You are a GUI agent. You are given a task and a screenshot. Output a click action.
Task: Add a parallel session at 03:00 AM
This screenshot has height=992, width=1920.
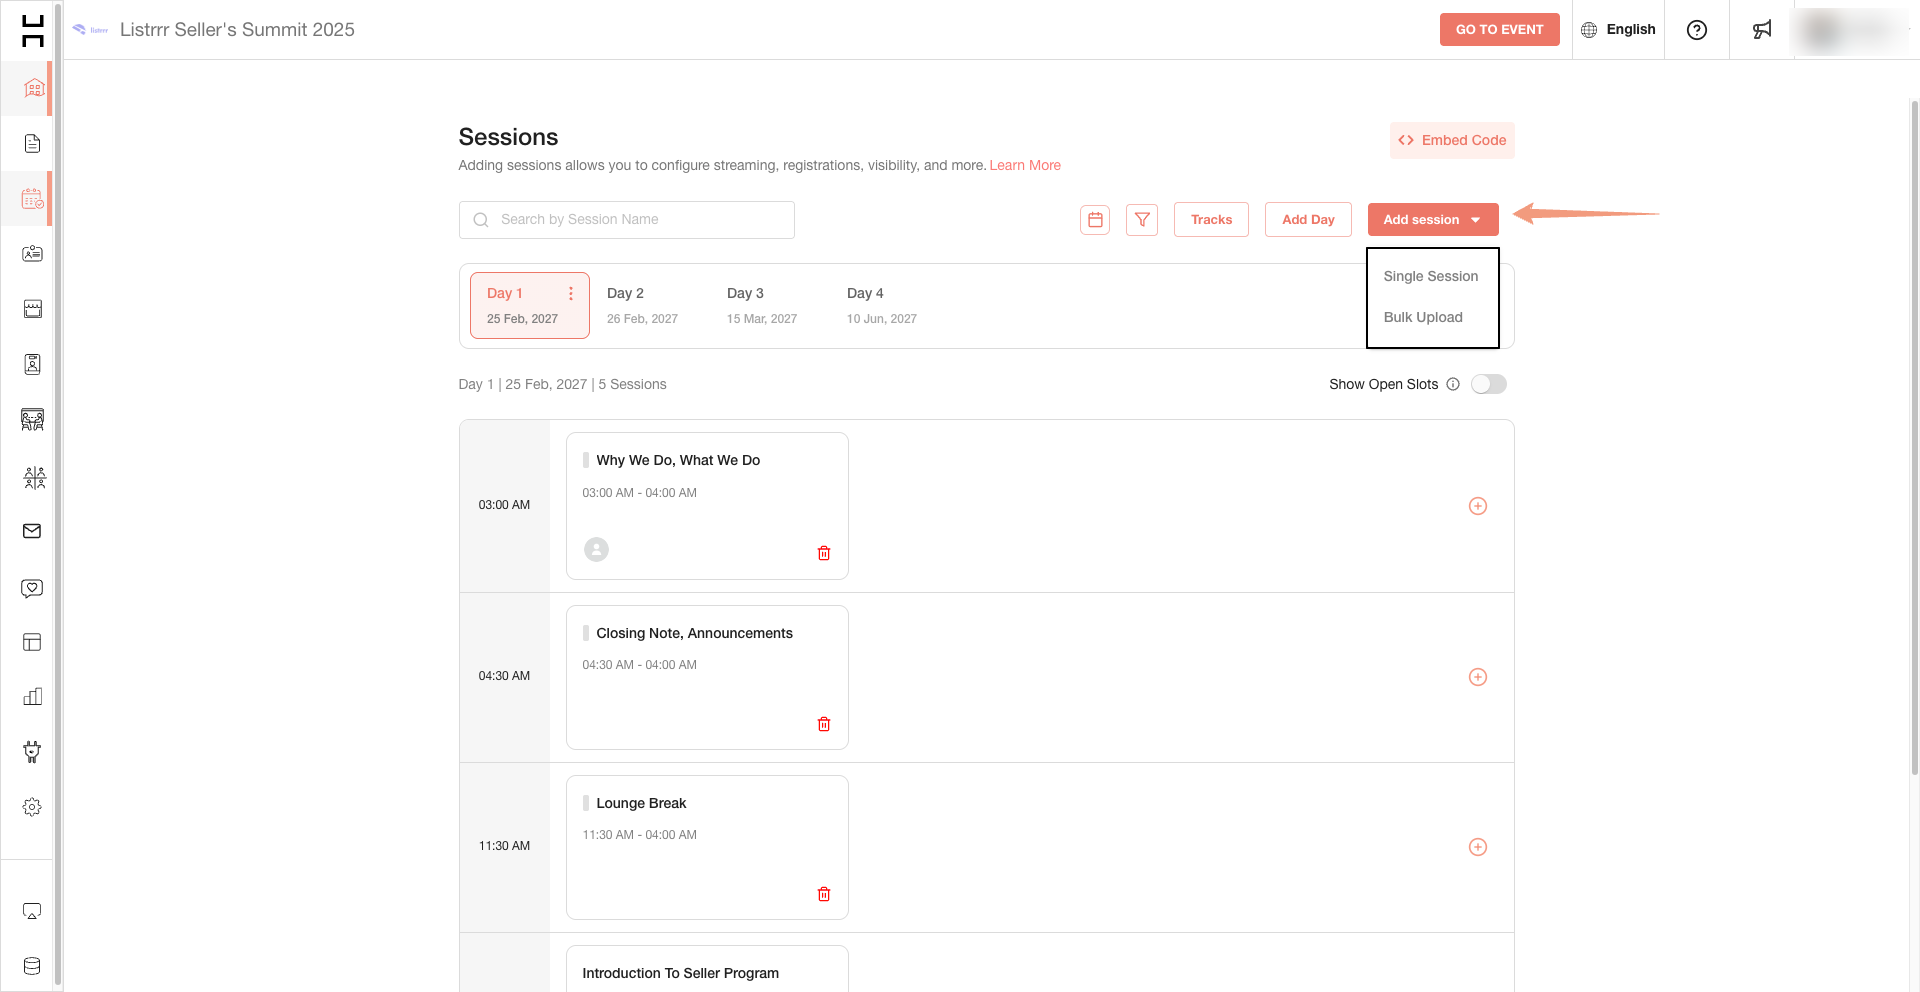point(1478,506)
